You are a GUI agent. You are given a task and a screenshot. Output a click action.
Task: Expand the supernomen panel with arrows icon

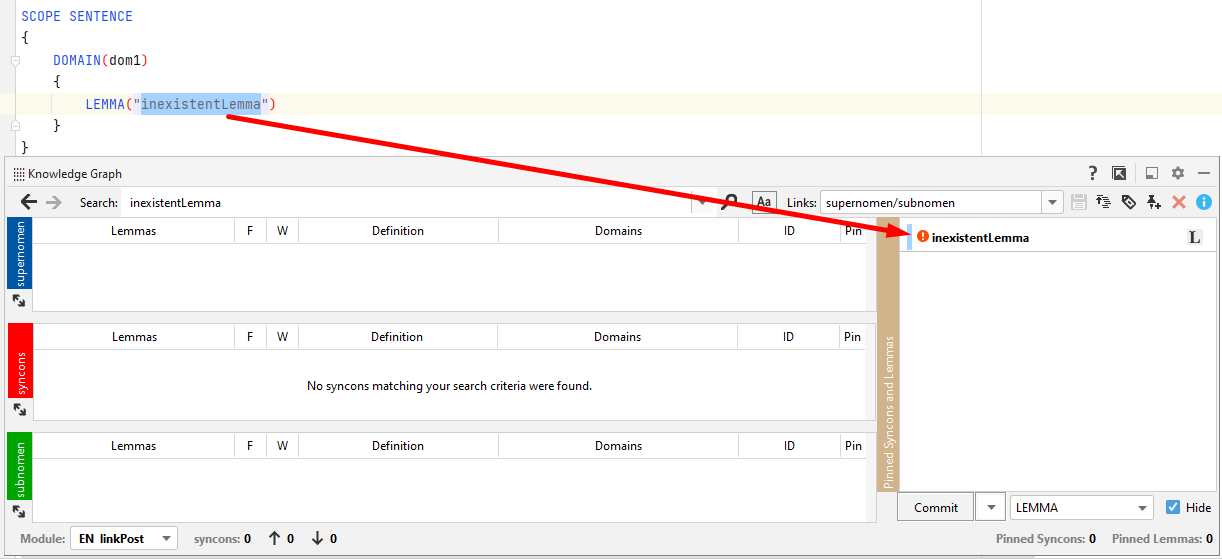[x=19, y=300]
